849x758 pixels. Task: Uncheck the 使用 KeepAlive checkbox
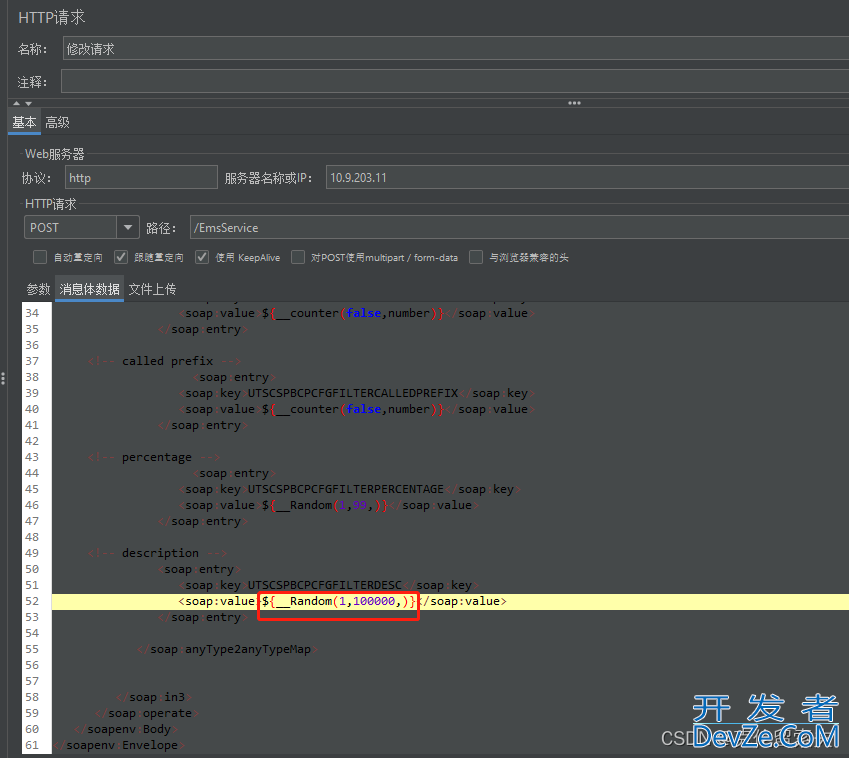(x=202, y=257)
